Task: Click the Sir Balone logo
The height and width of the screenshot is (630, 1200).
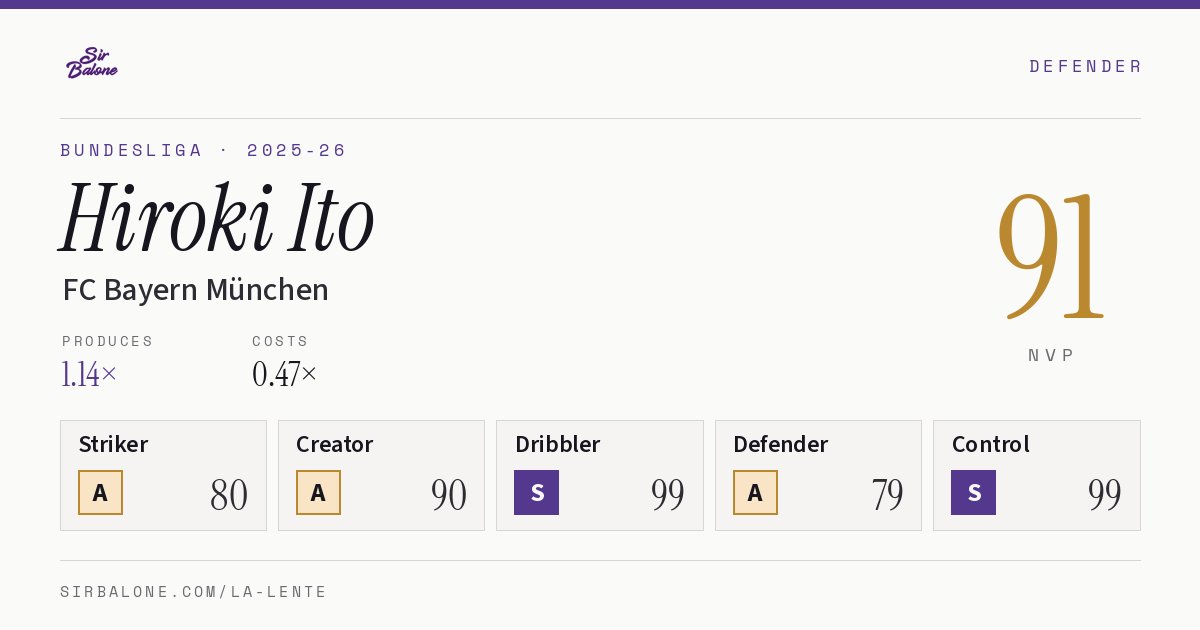Action: click(x=92, y=63)
